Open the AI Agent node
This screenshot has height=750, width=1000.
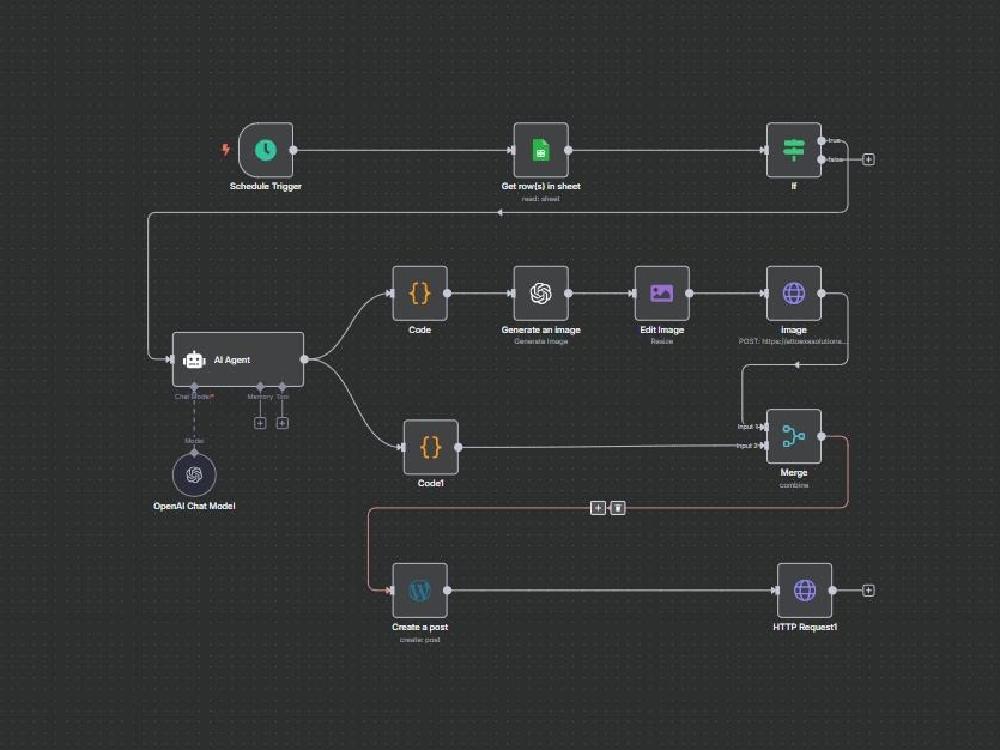tap(238, 359)
